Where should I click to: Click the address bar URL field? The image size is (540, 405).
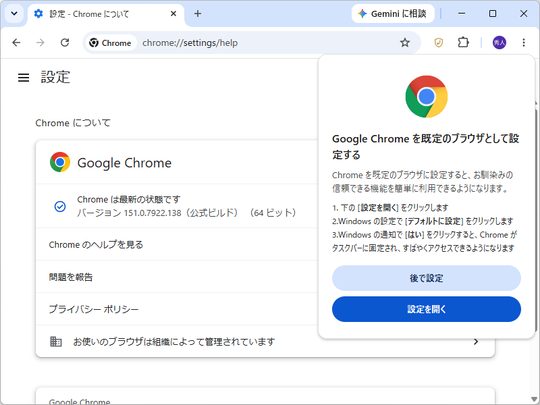tap(269, 43)
